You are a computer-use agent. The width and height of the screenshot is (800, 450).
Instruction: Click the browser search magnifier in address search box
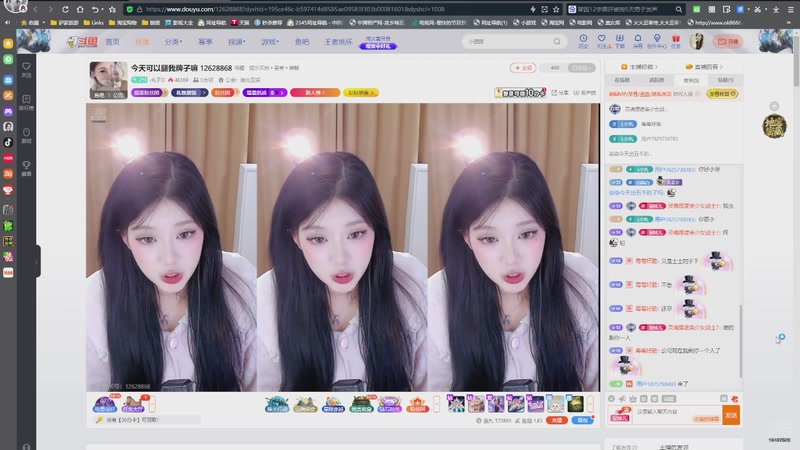(679, 9)
